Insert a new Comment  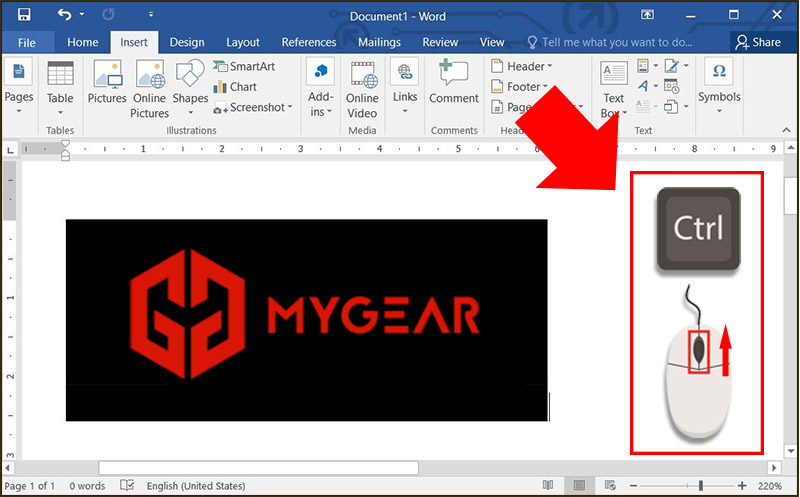click(454, 82)
